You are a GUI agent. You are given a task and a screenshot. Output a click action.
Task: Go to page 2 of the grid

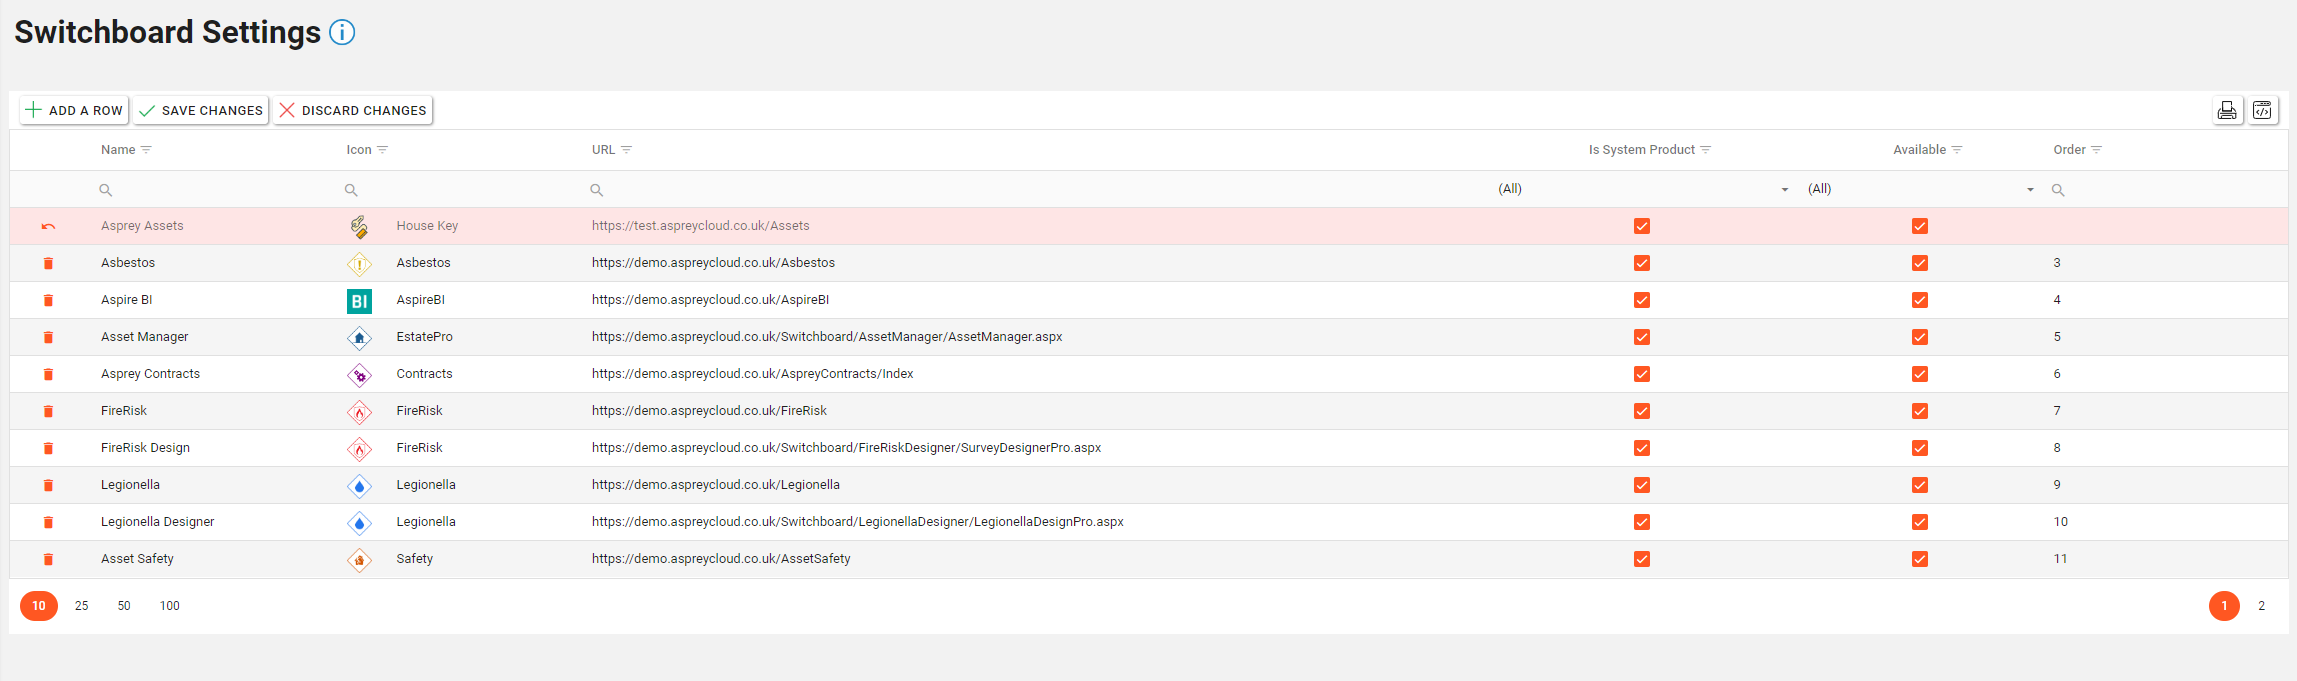click(x=2261, y=606)
